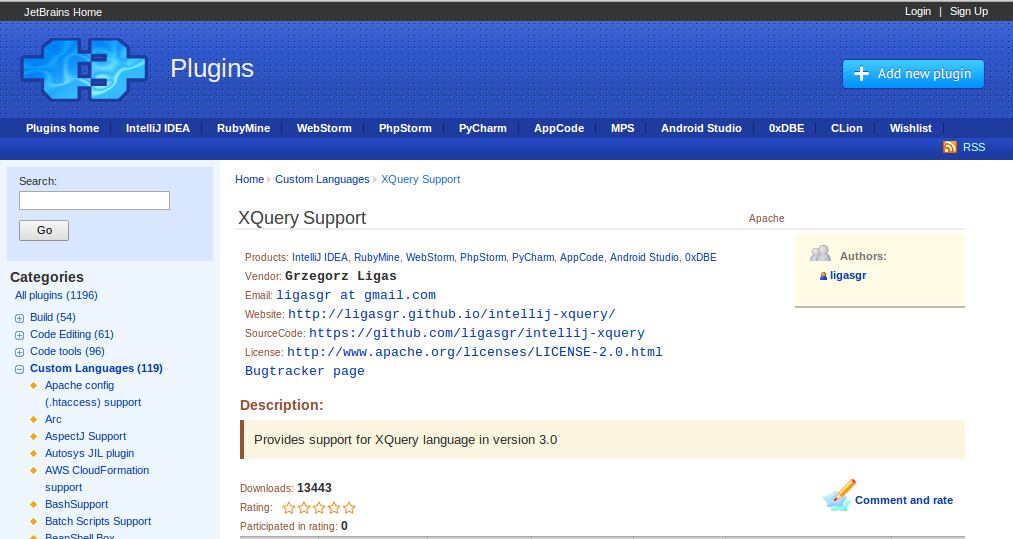Click the ligasgr at gmail.com email link
This screenshot has height=539, width=1013.
coord(356,295)
